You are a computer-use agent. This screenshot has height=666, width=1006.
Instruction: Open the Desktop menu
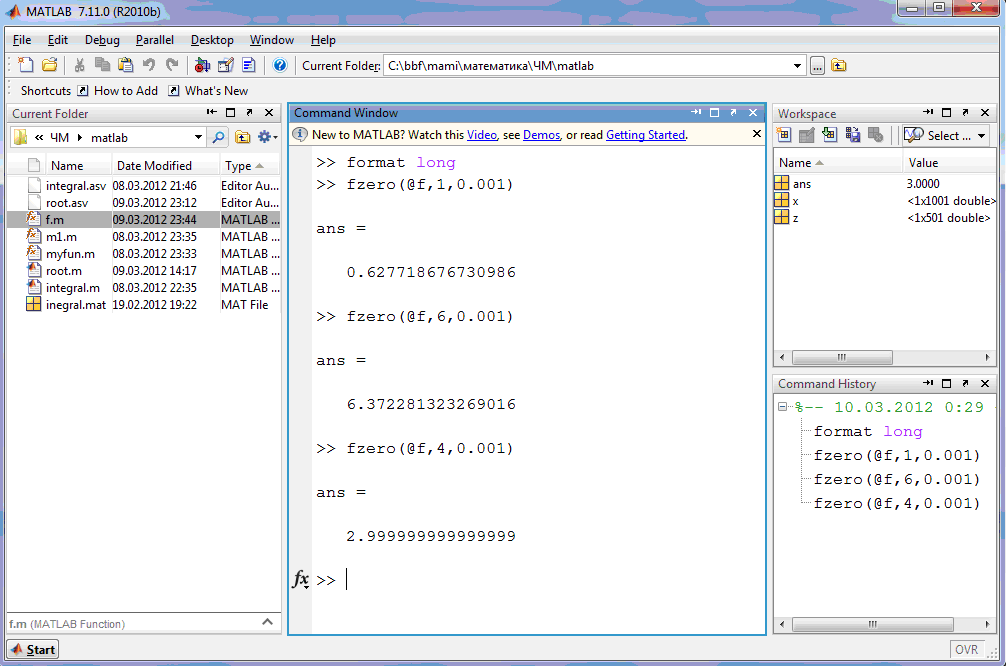tap(212, 40)
